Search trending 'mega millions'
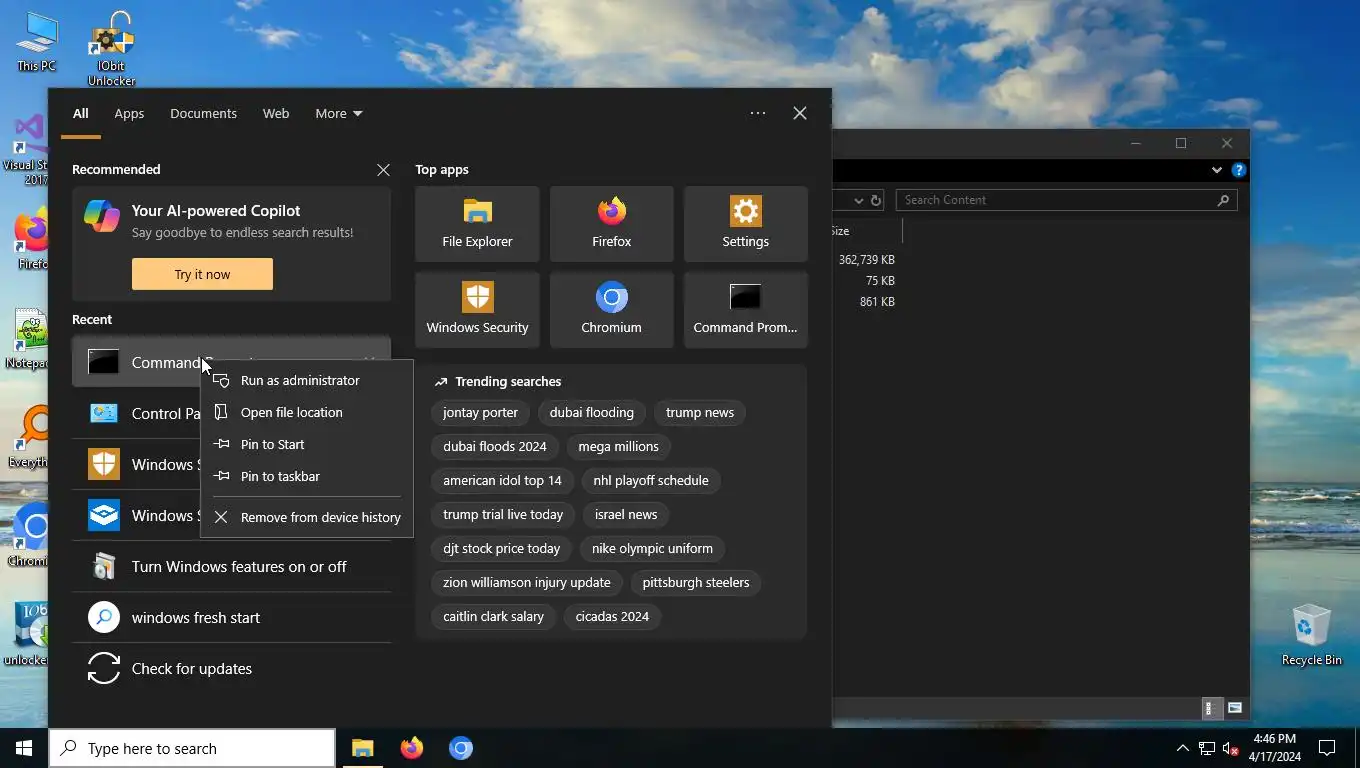 point(618,446)
